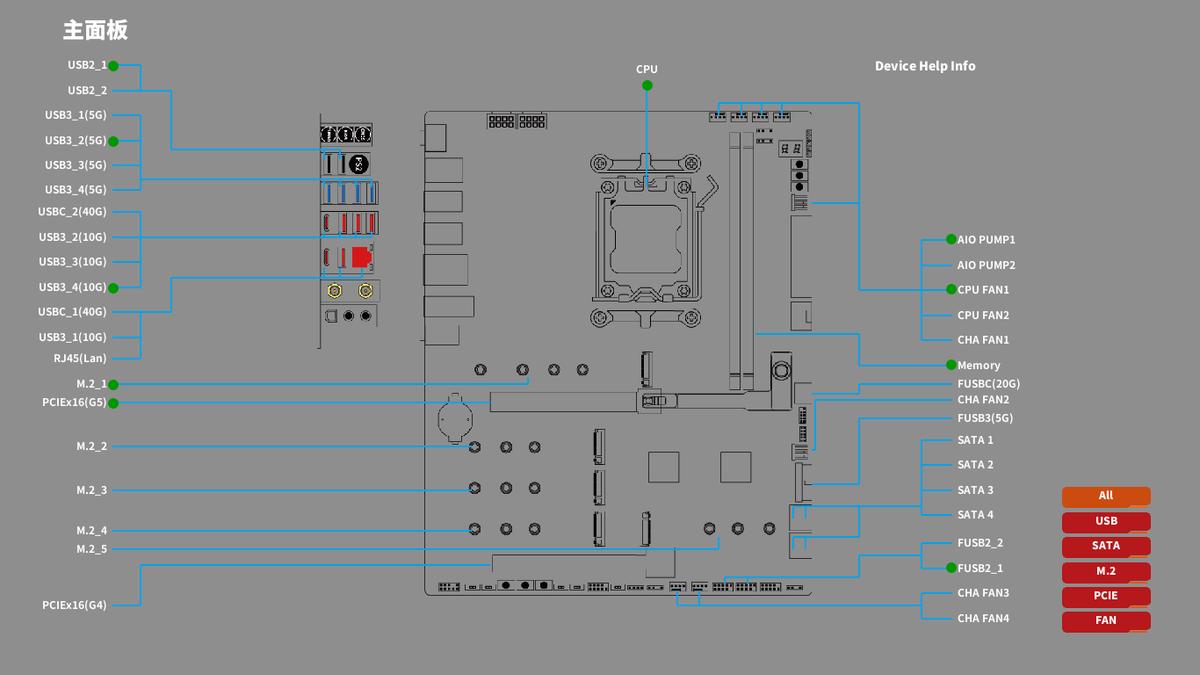Screen dimensions: 1200x675
Task: Open the Device Help Info link
Action: click(x=925, y=66)
